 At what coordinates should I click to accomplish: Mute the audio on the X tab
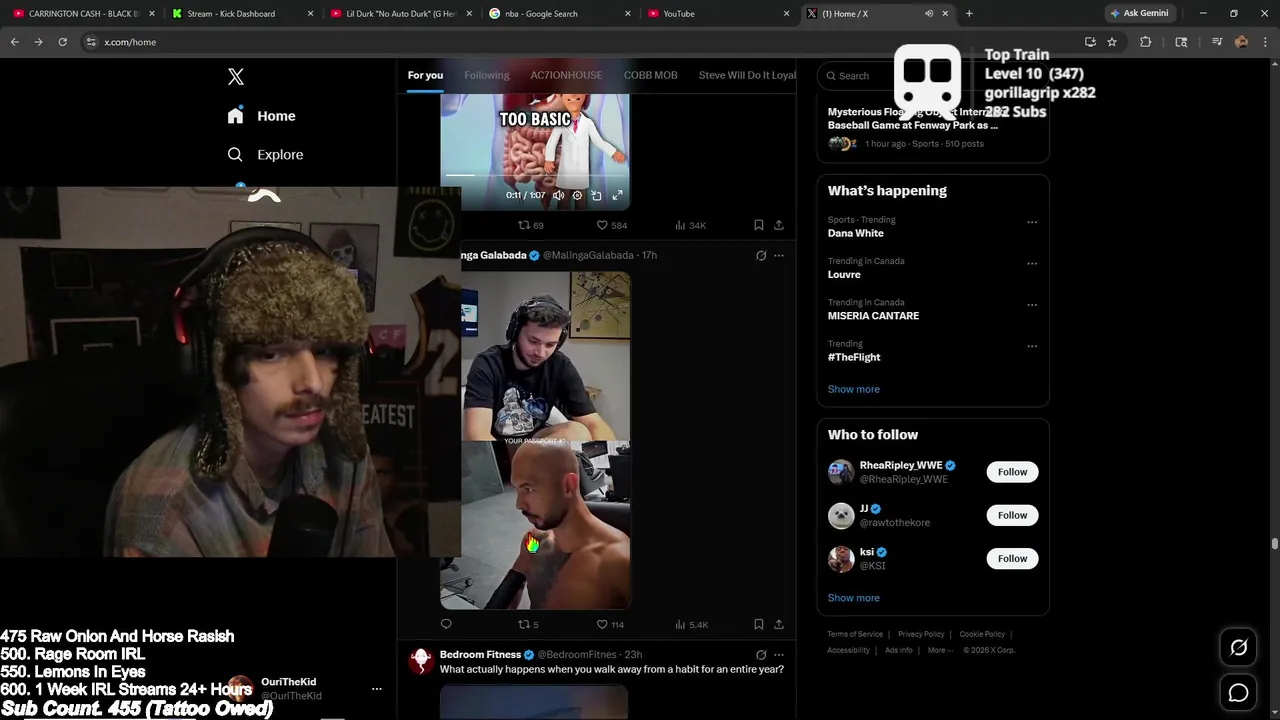click(929, 14)
